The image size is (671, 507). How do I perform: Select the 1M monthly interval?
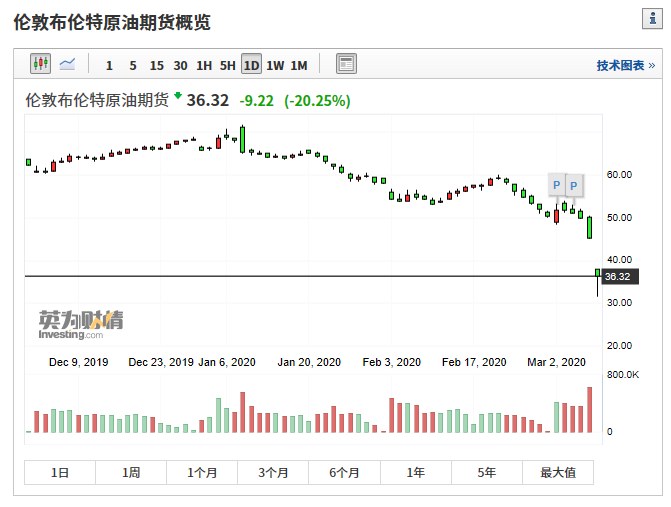299,65
